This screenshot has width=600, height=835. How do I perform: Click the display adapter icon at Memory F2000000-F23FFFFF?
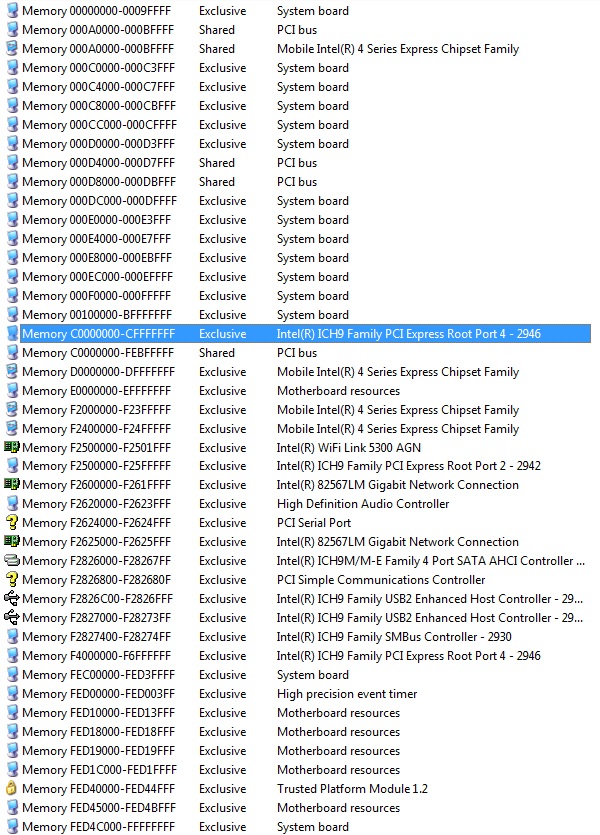pyautogui.click(x=12, y=409)
